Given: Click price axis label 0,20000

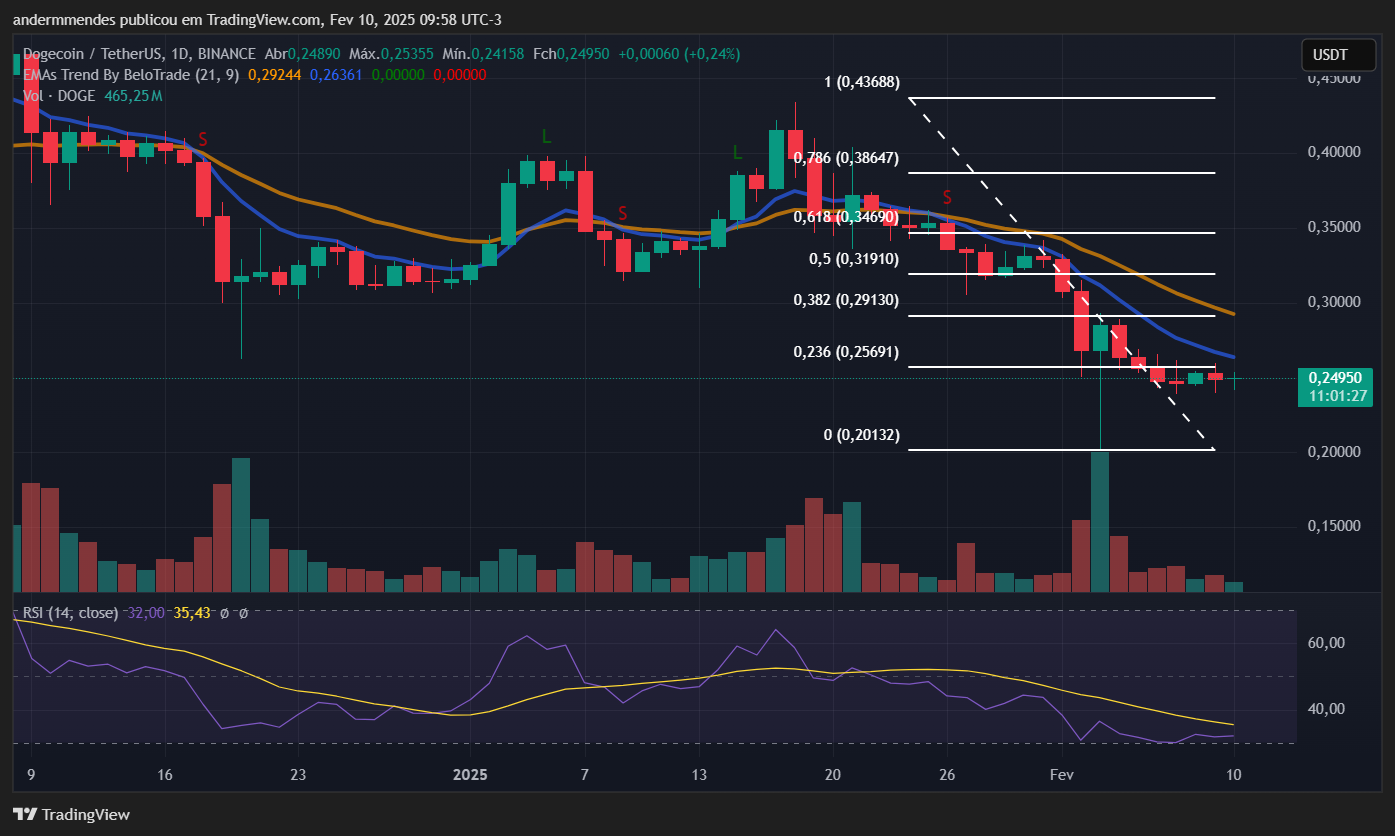Looking at the screenshot, I should [1334, 452].
